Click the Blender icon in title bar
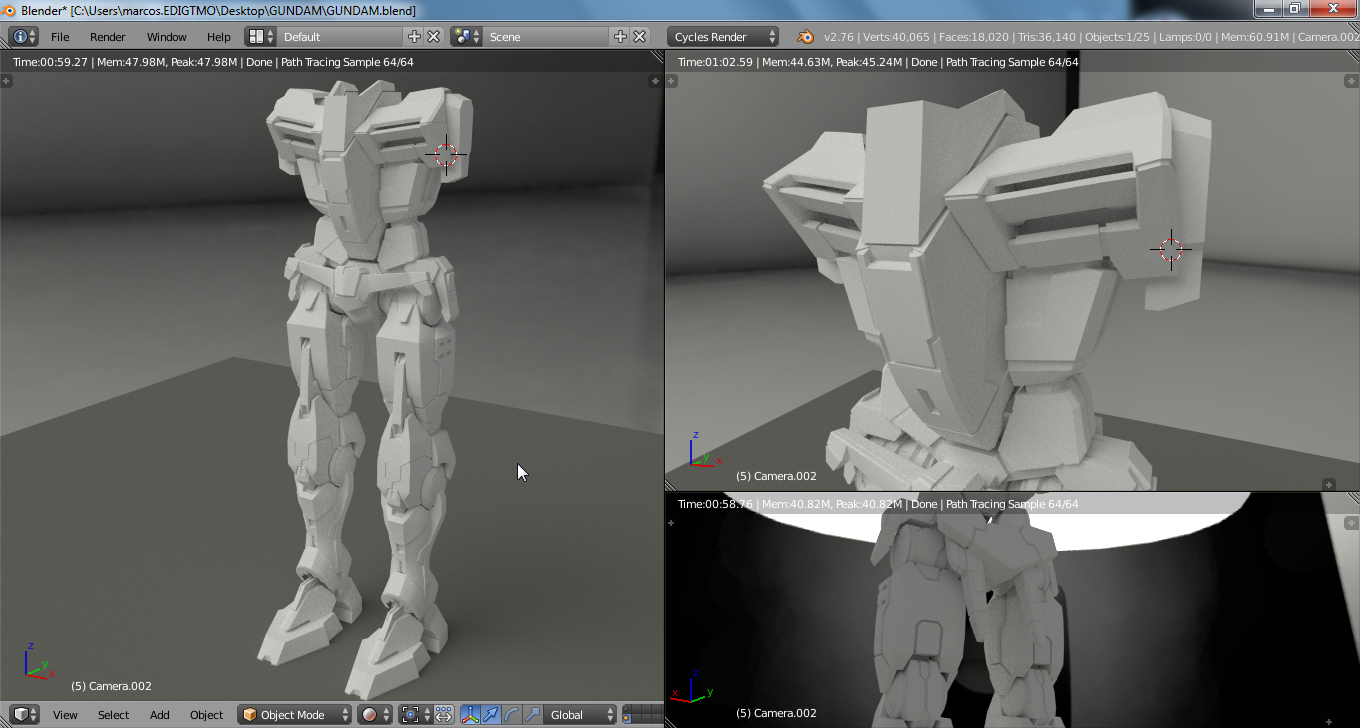This screenshot has height=728, width=1360. click(x=10, y=10)
